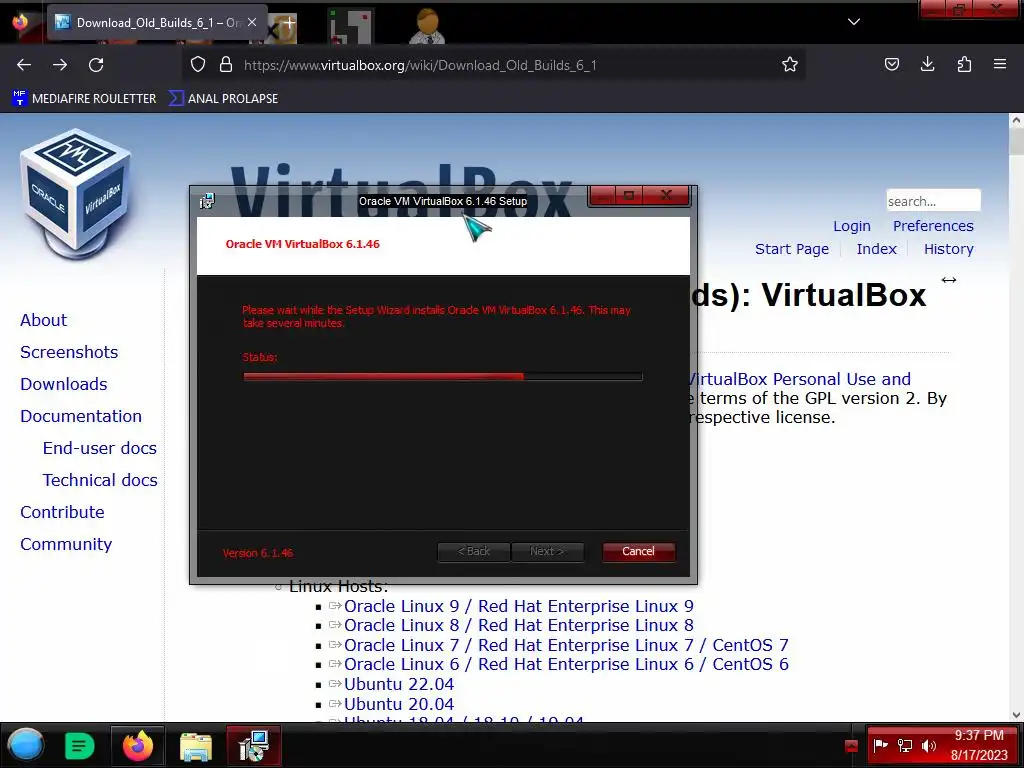Open a new tab with the plus icon
Image resolution: width=1024 pixels, height=768 pixels.
[x=289, y=22]
